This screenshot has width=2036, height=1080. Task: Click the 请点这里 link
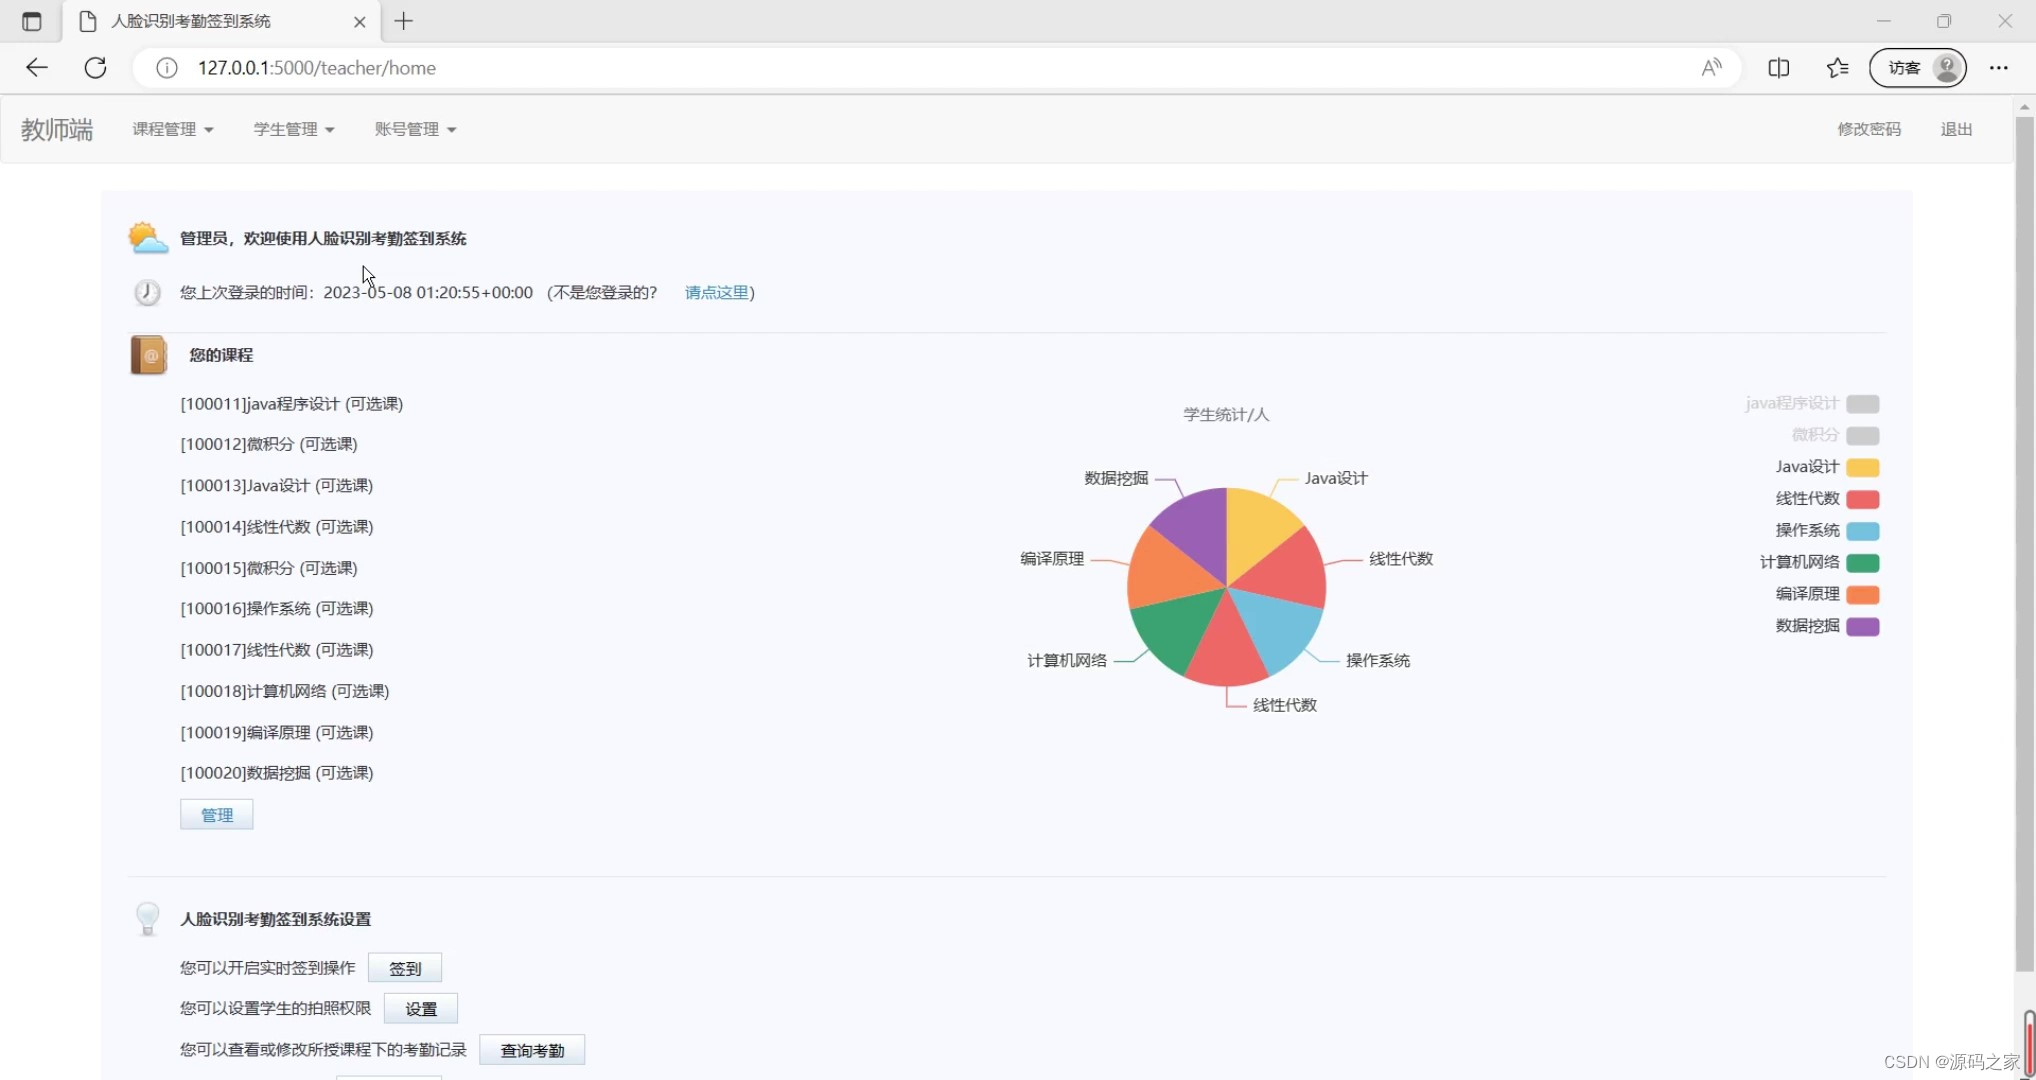[716, 292]
